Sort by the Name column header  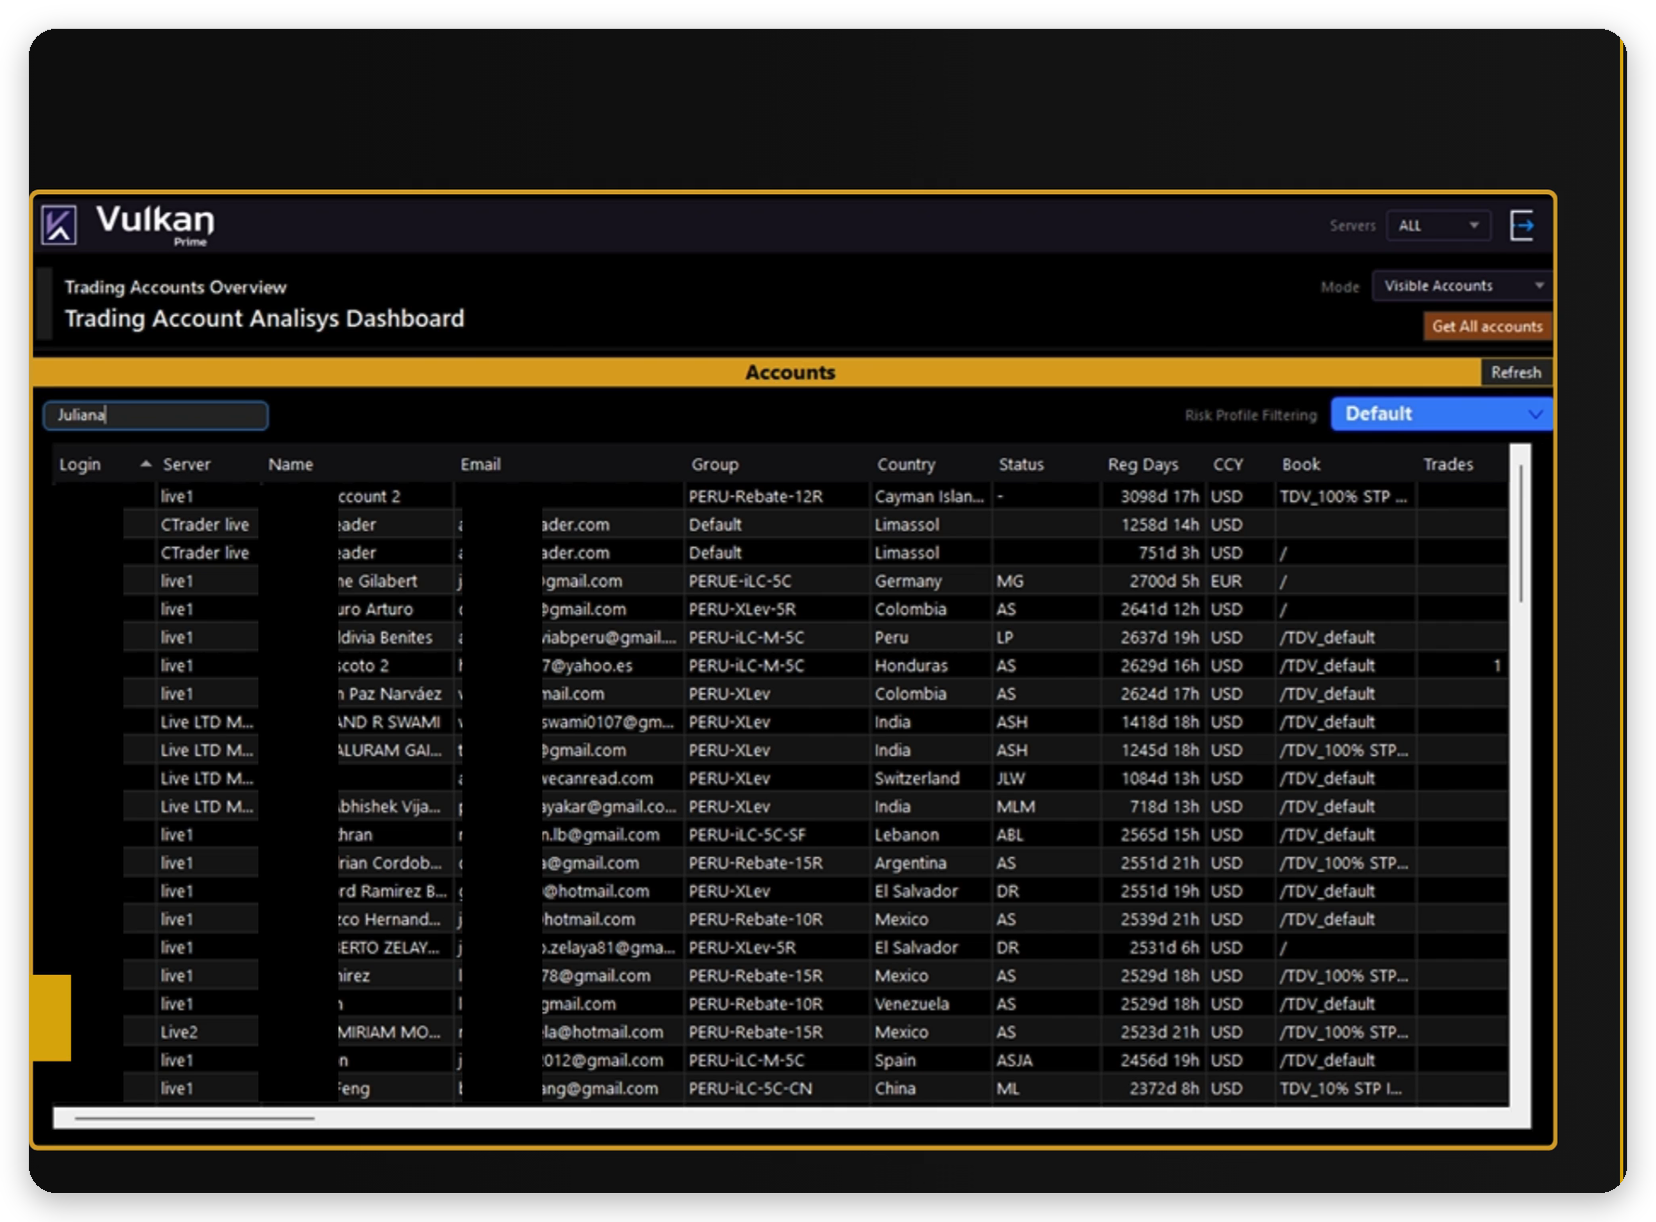tap(291, 464)
